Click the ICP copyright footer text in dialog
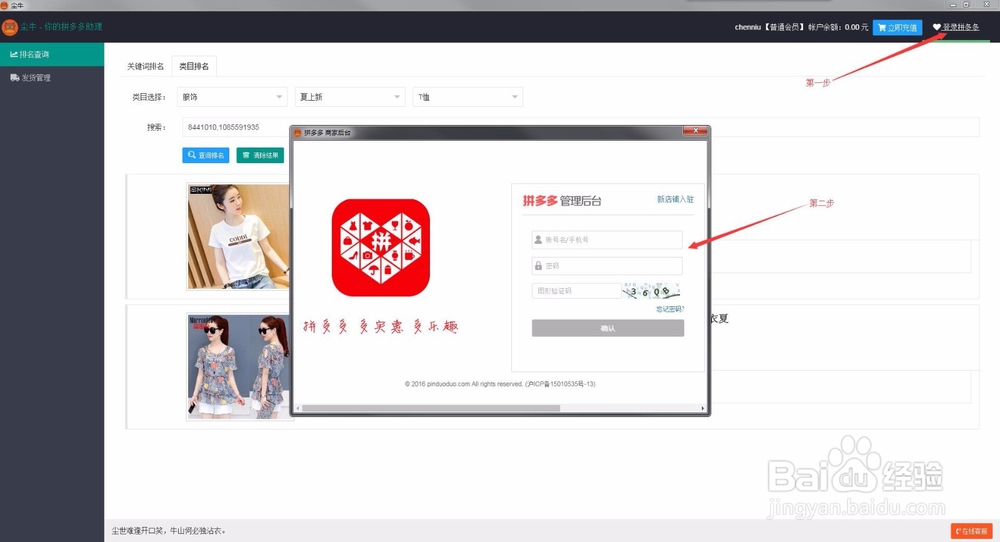 click(x=500, y=384)
